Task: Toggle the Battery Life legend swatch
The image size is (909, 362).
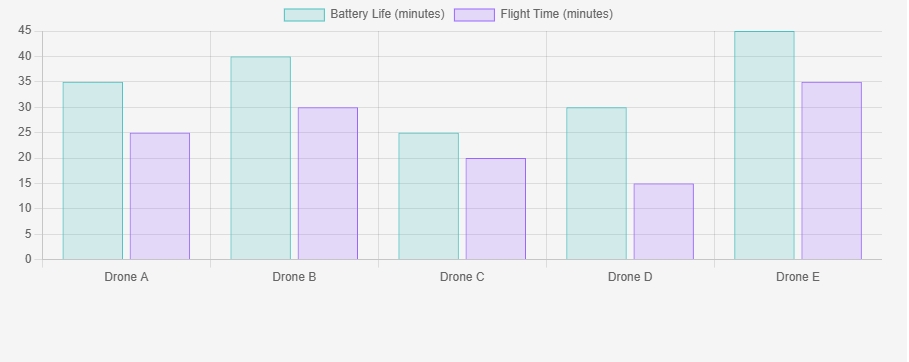Action: click(x=304, y=15)
